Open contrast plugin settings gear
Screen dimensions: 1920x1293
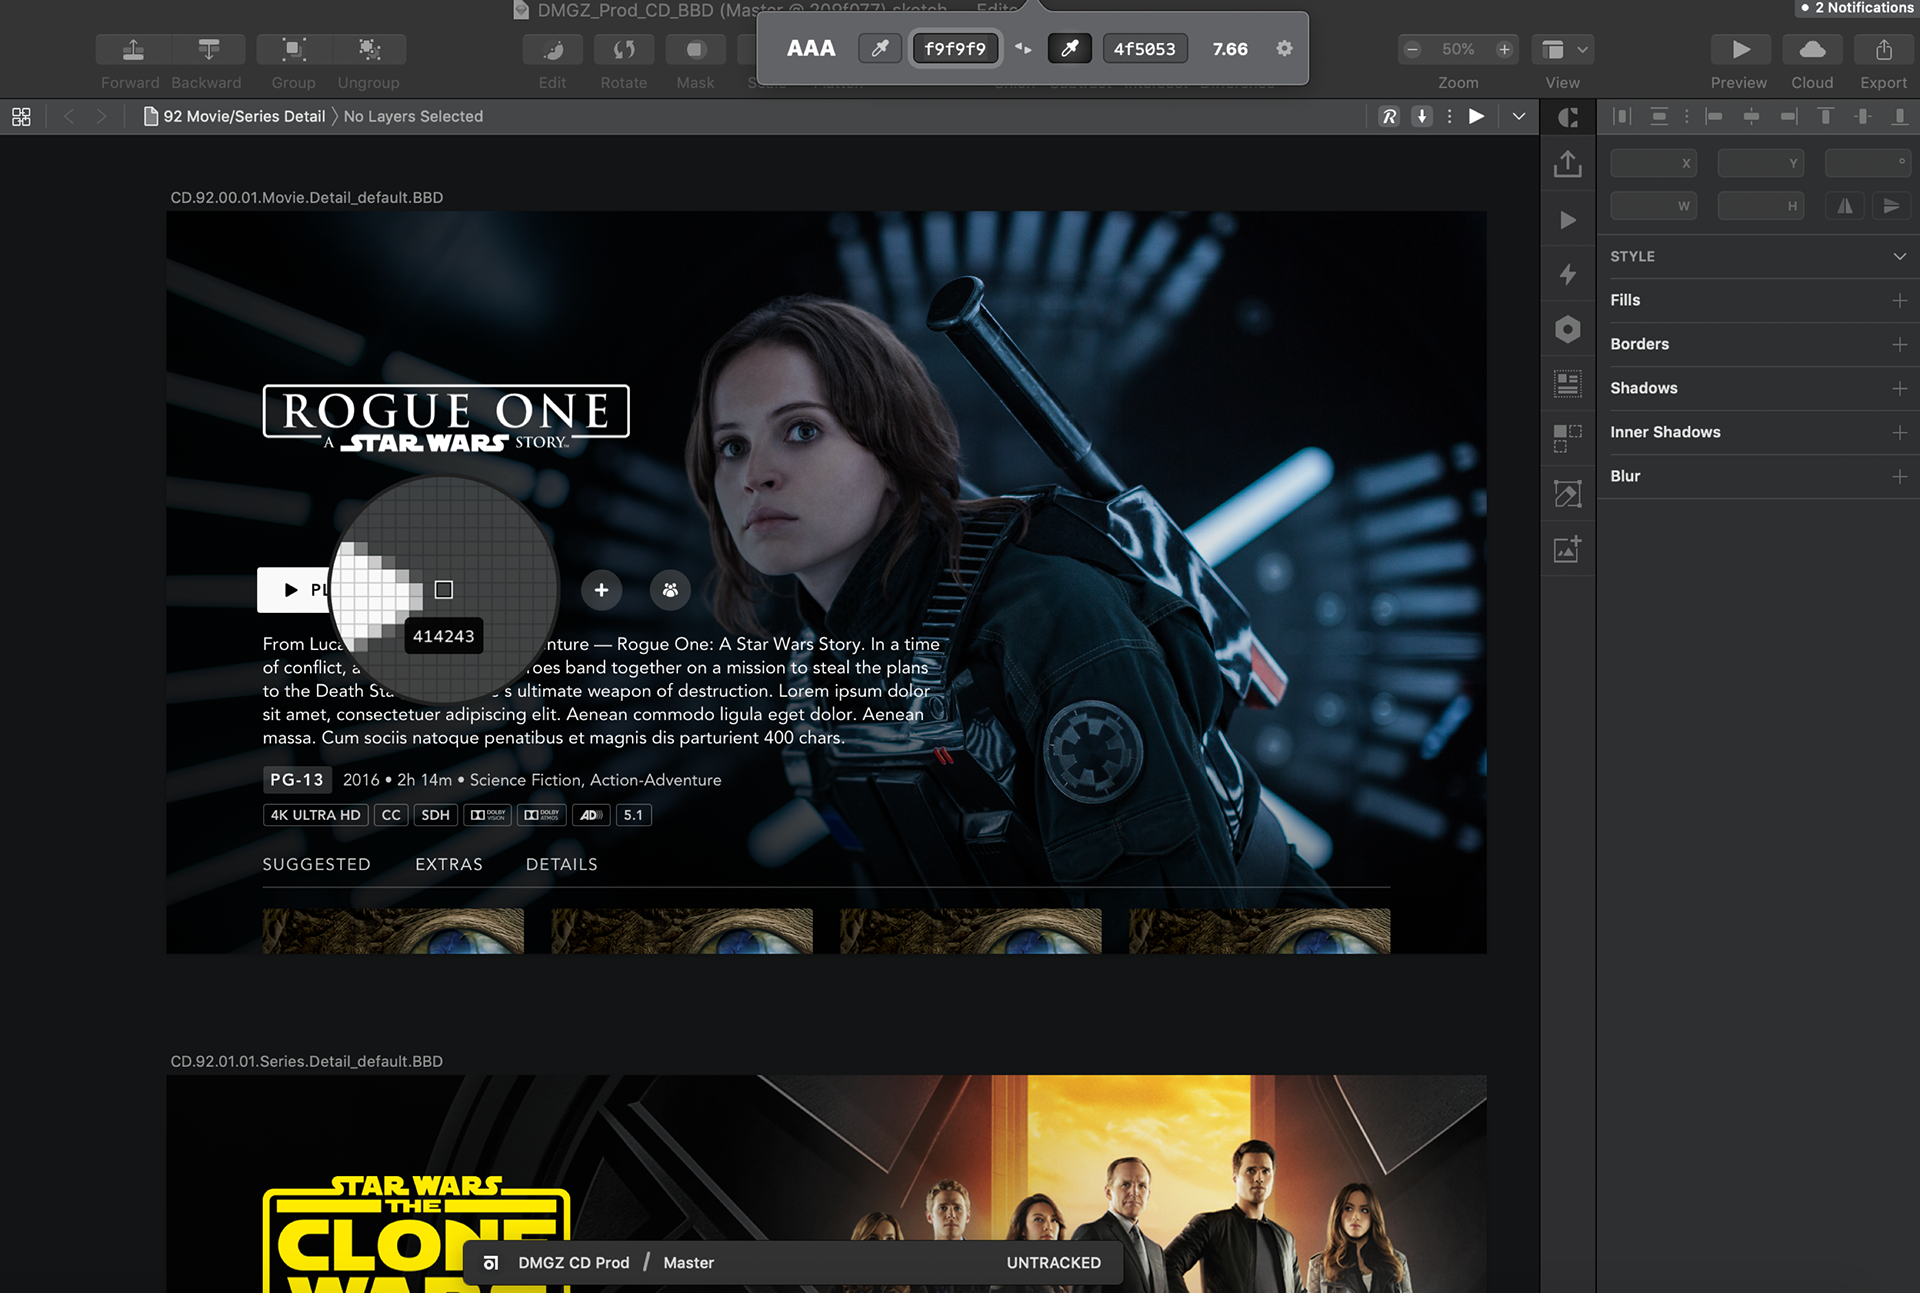coord(1284,48)
